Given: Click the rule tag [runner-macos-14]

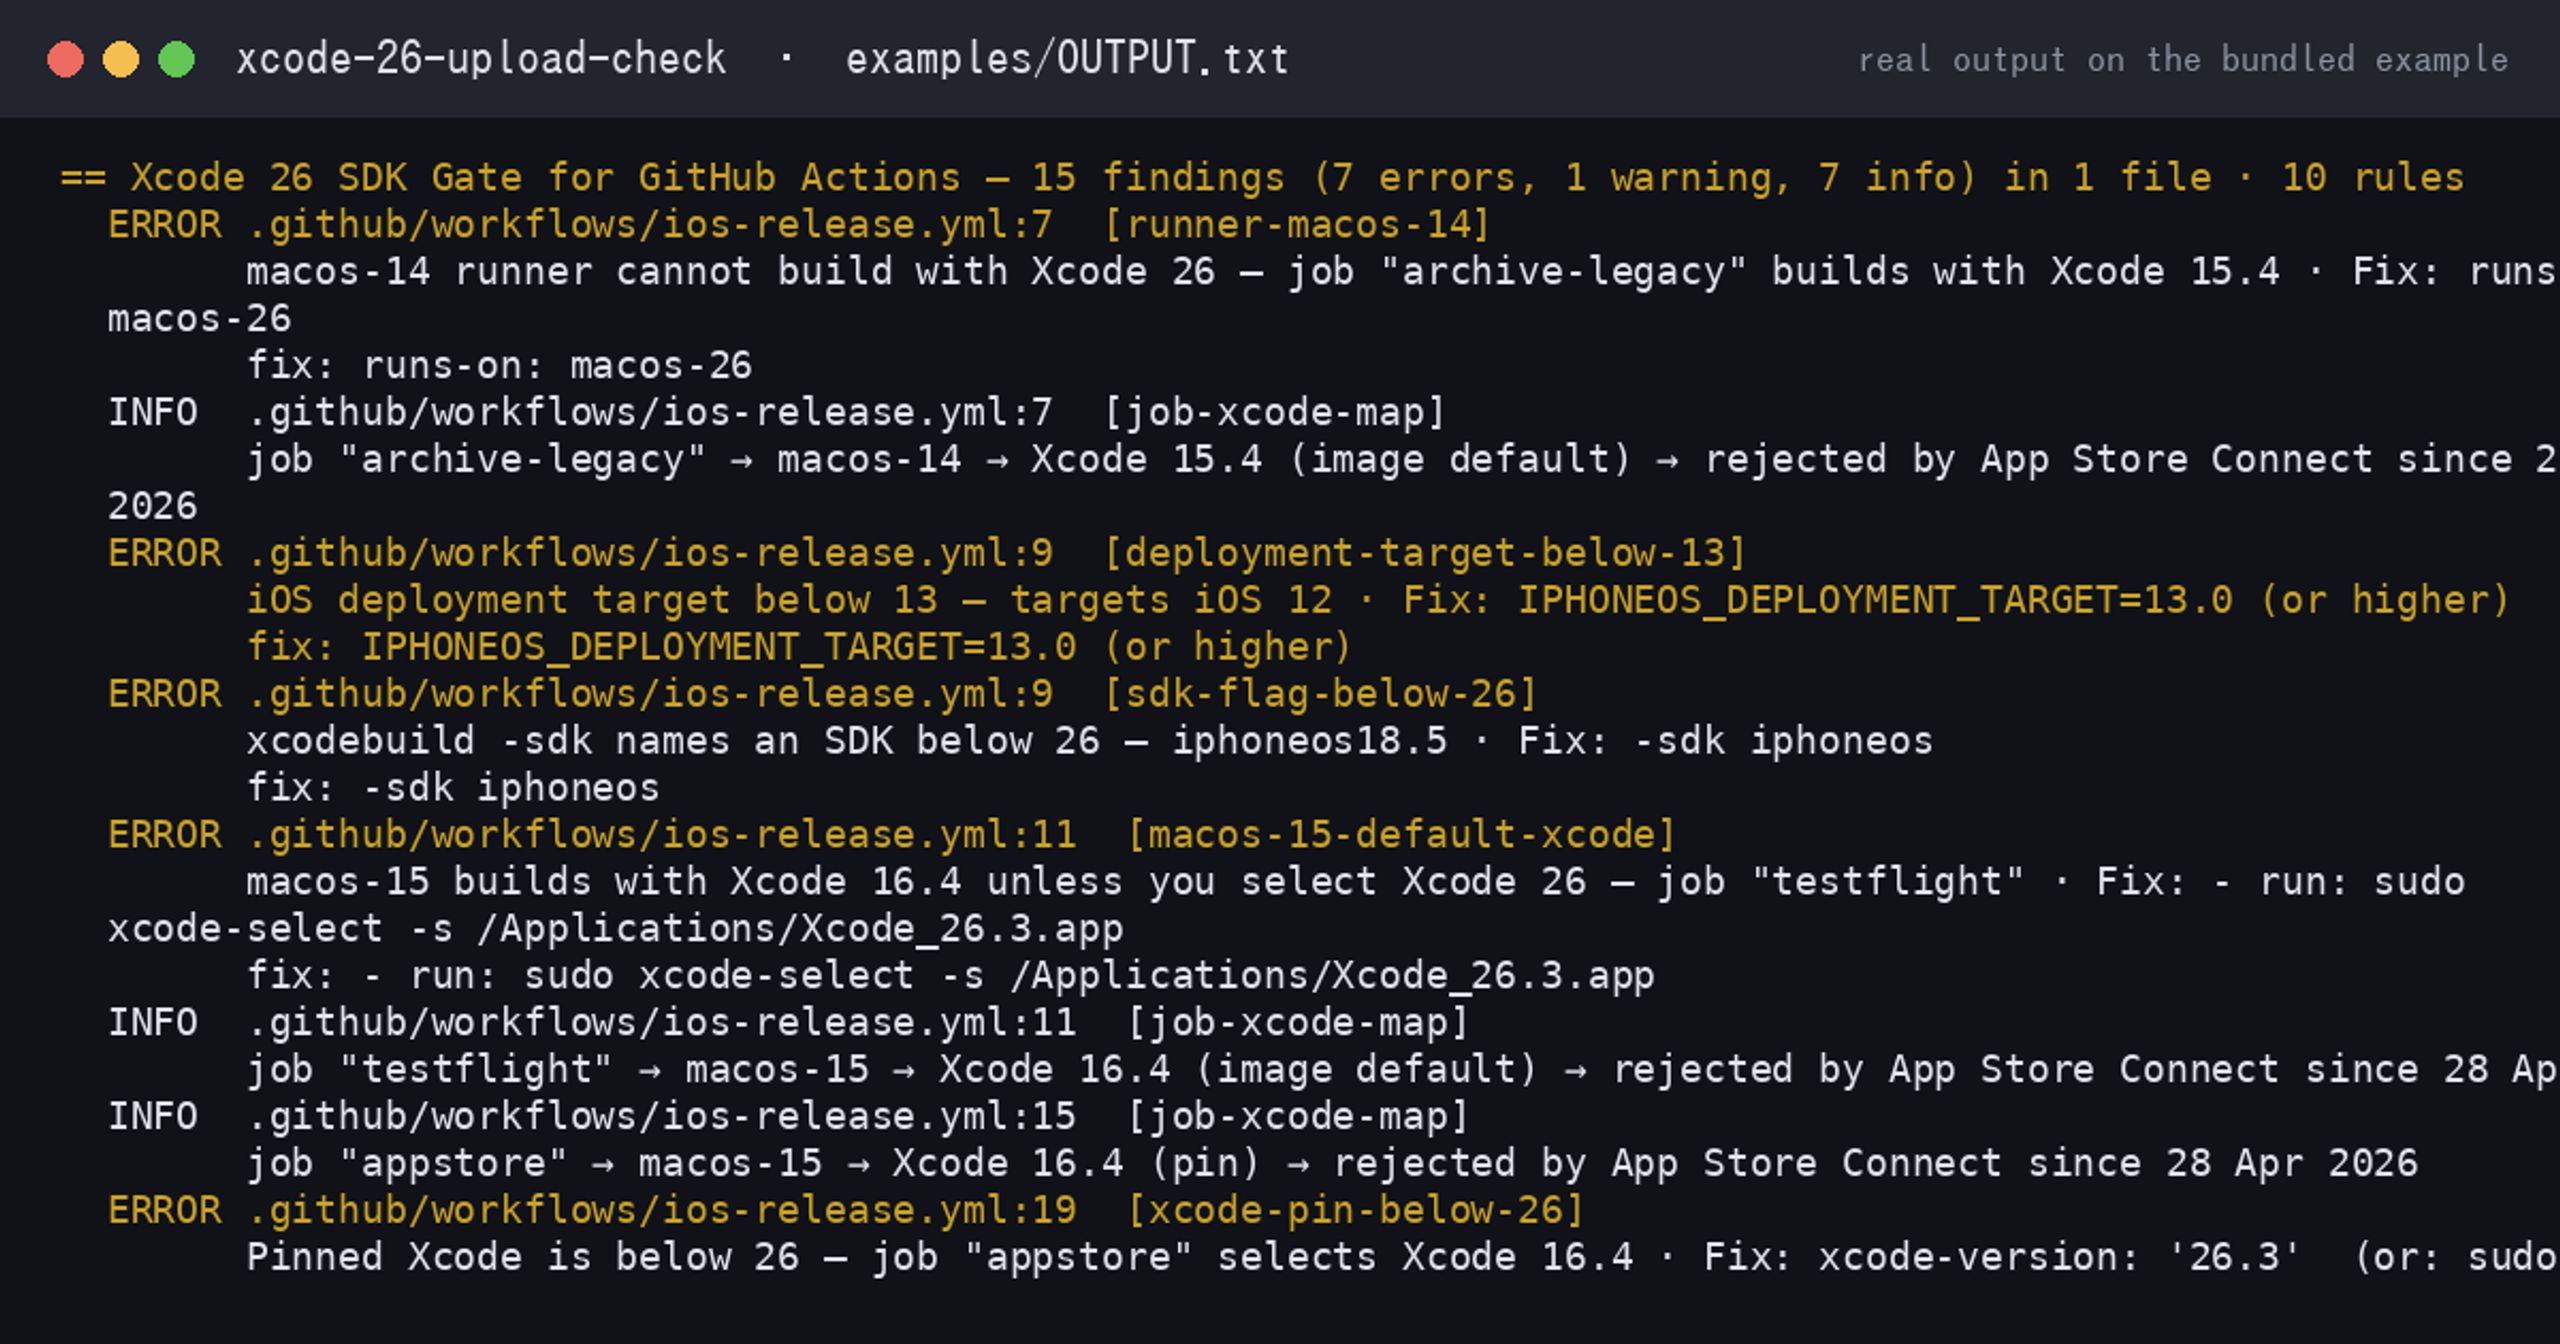Looking at the screenshot, I should (x=1296, y=224).
